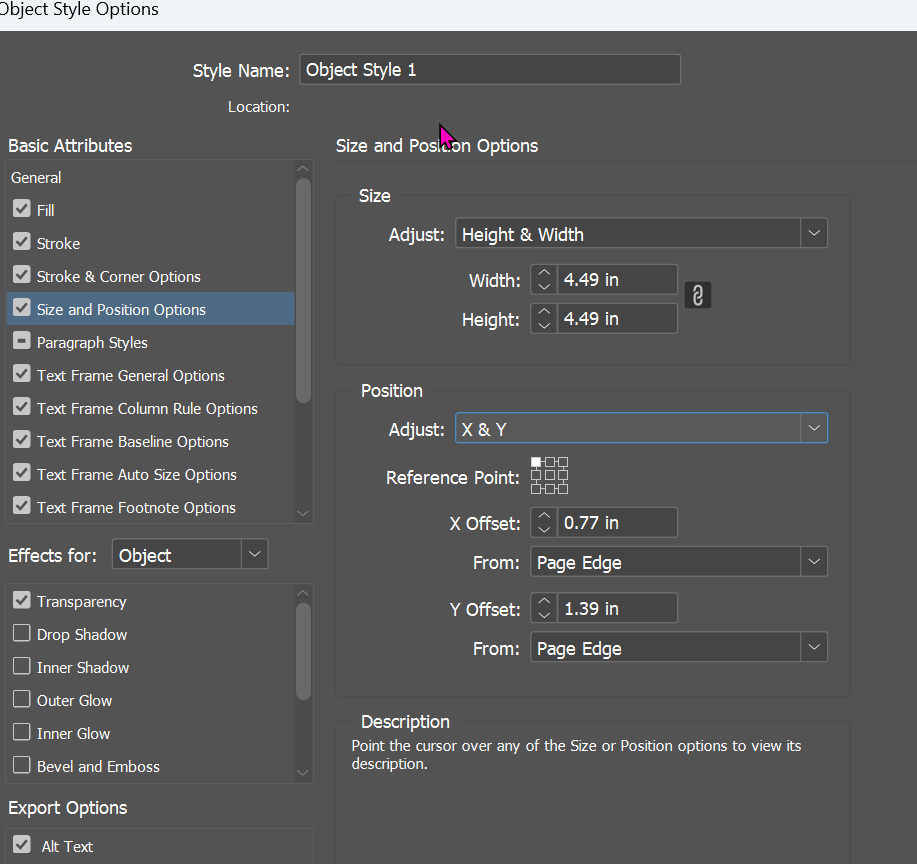Click the X Offset up stepper arrow
917x864 pixels.
pyautogui.click(x=543, y=516)
